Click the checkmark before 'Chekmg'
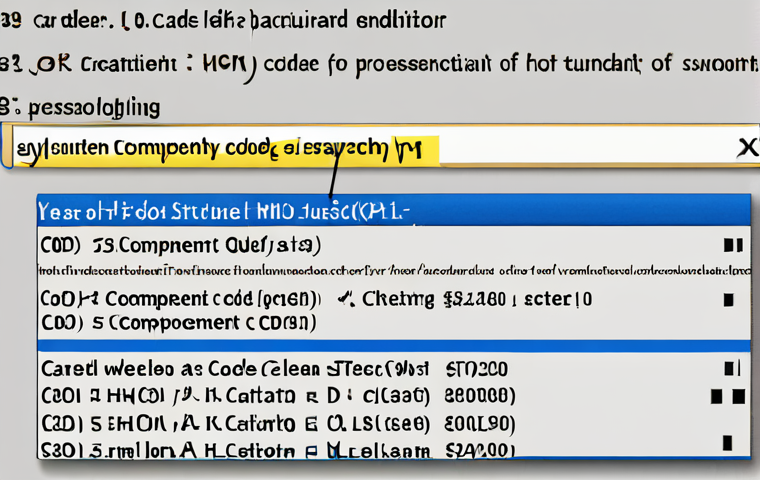 tap(345, 298)
